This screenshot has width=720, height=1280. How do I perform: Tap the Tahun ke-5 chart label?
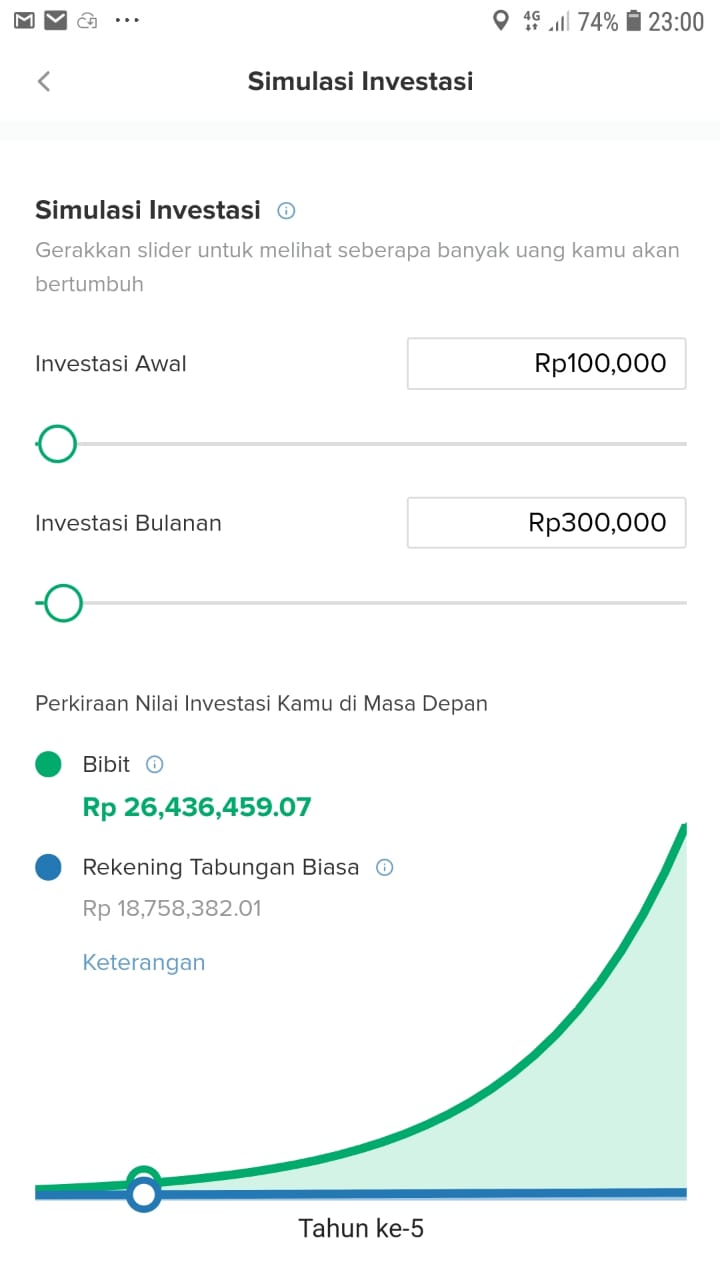[x=361, y=1228]
